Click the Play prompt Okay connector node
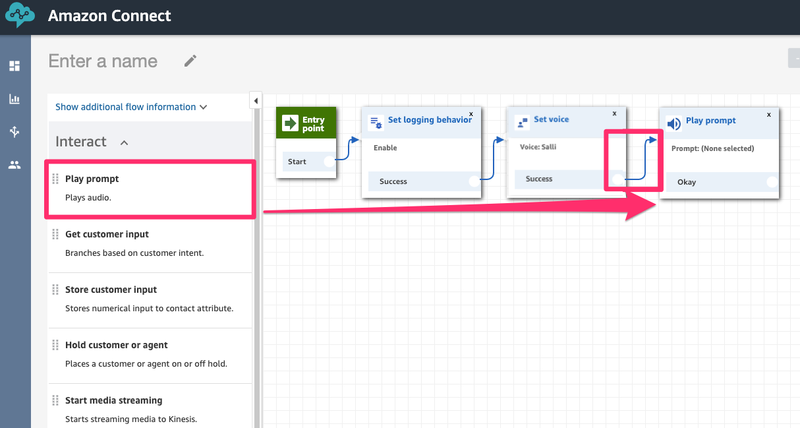The width and height of the screenshot is (800, 428). (772, 182)
